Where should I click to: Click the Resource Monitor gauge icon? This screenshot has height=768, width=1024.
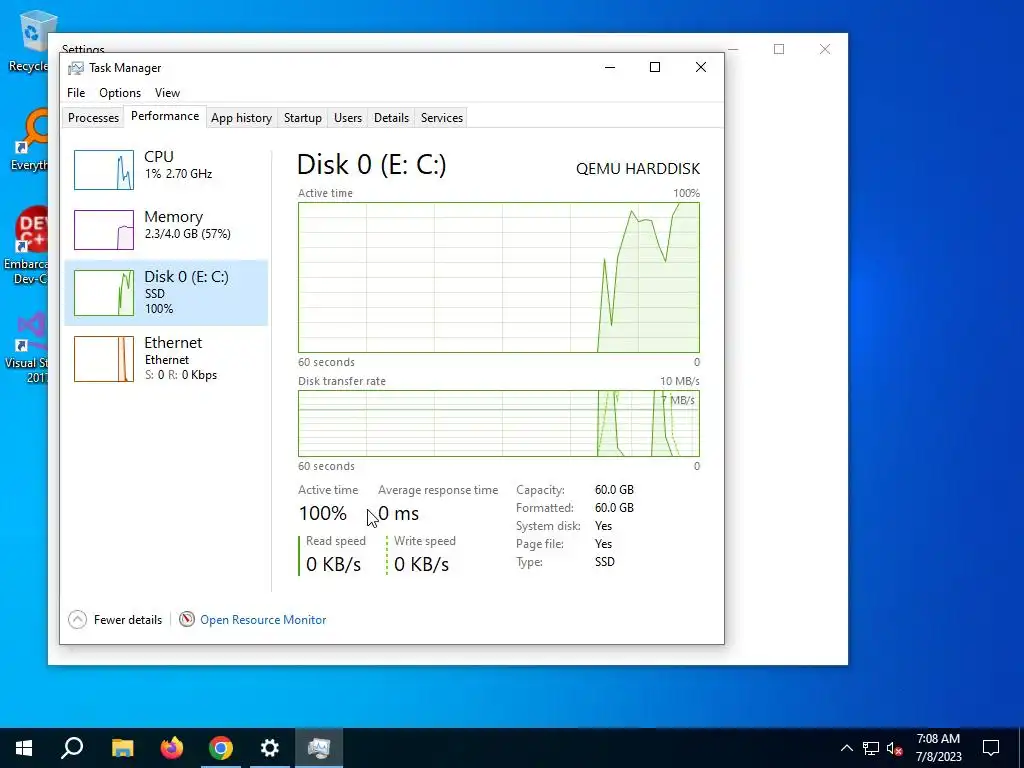[187, 619]
